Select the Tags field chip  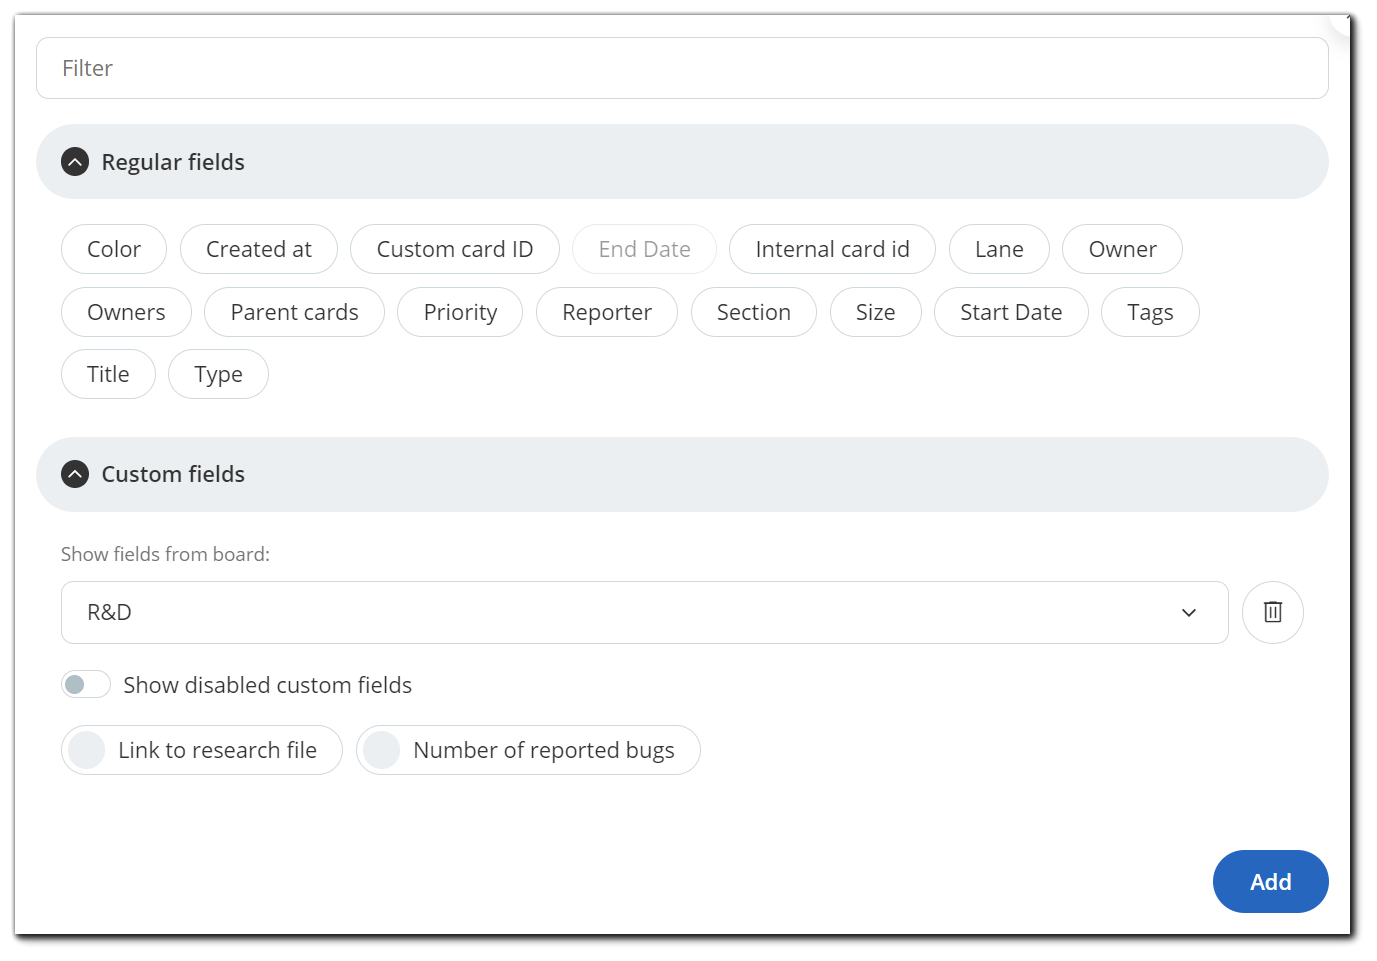click(1150, 312)
